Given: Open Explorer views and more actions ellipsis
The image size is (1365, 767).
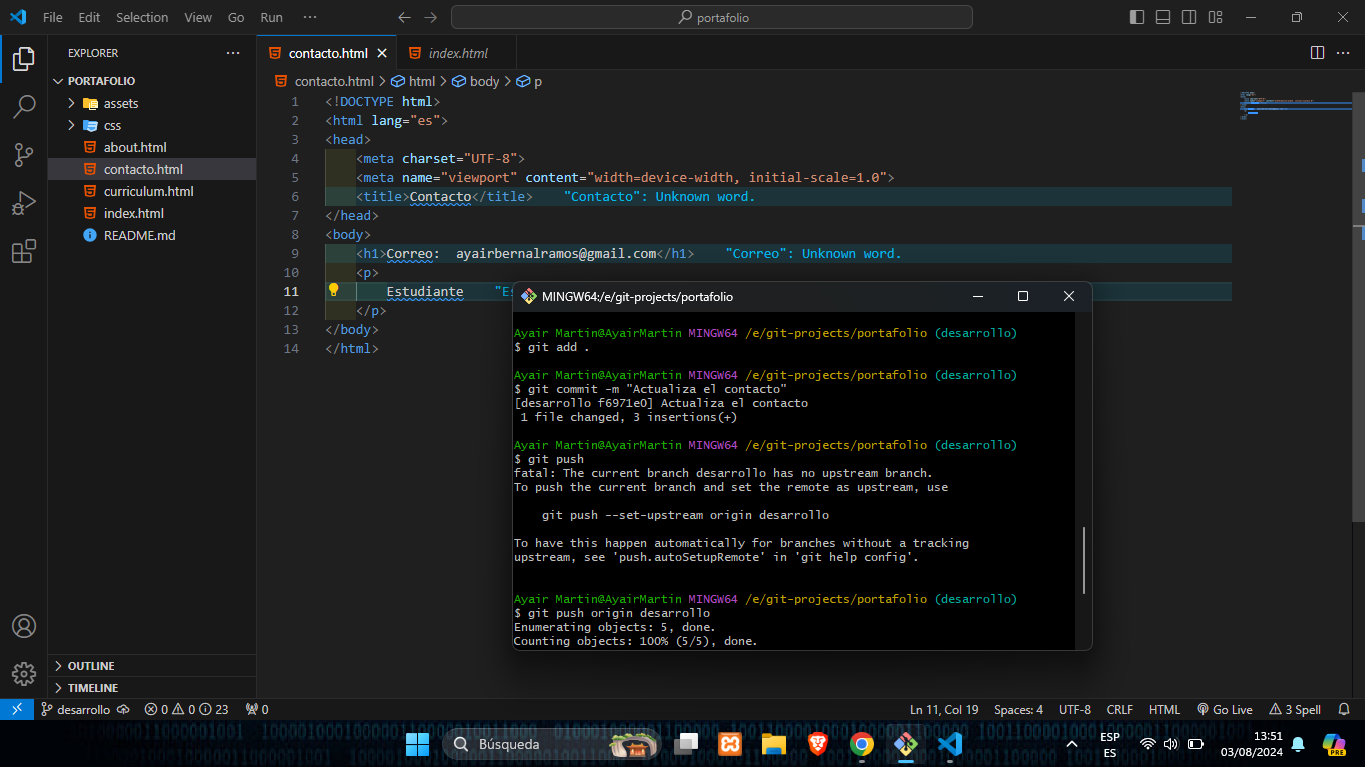Looking at the screenshot, I should (233, 53).
